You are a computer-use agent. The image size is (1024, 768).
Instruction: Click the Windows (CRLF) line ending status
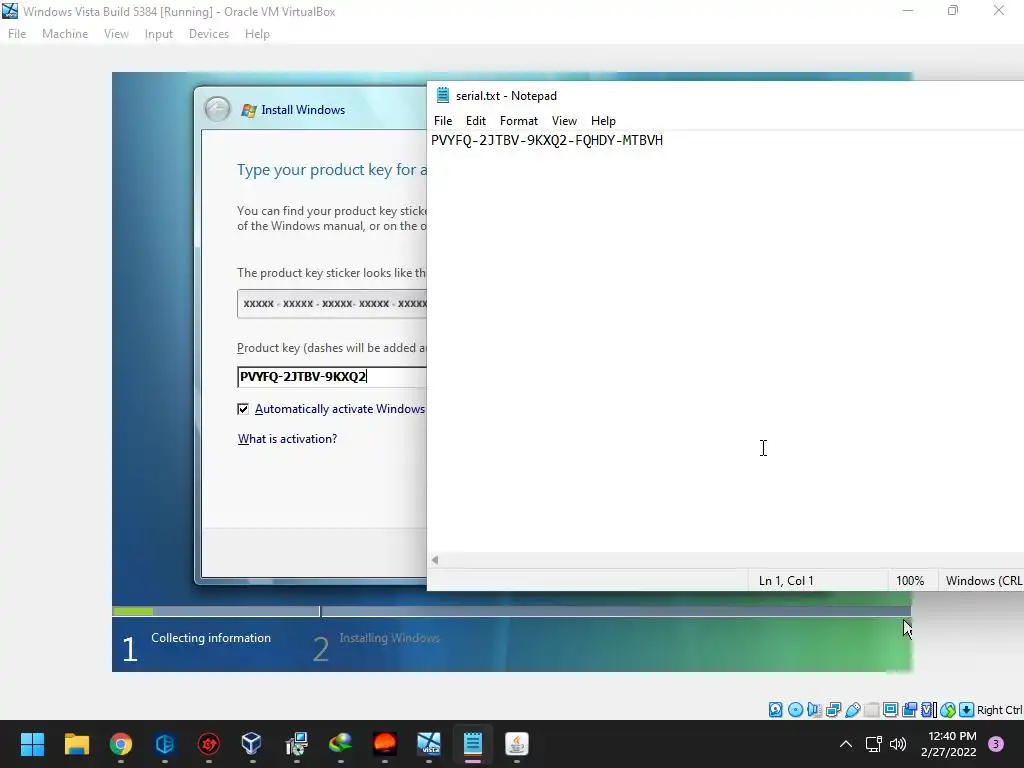pos(983,581)
